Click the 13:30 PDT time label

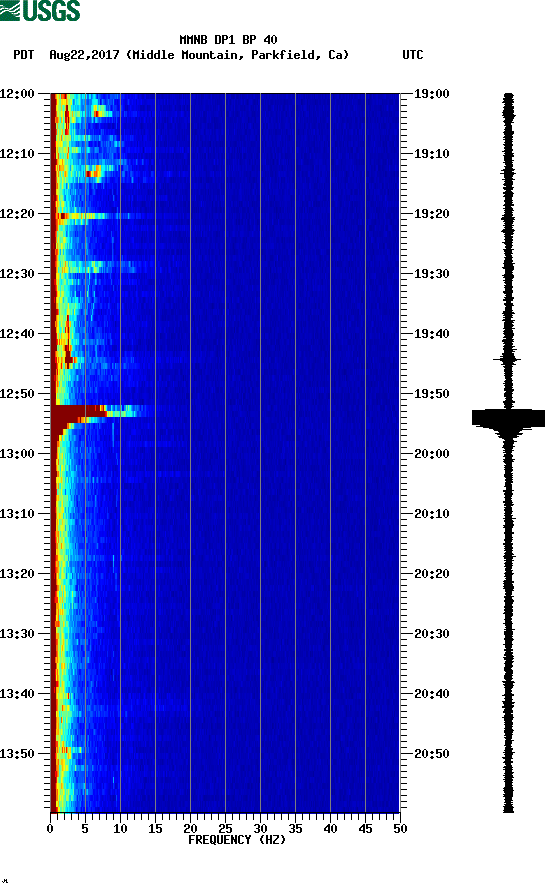18,634
